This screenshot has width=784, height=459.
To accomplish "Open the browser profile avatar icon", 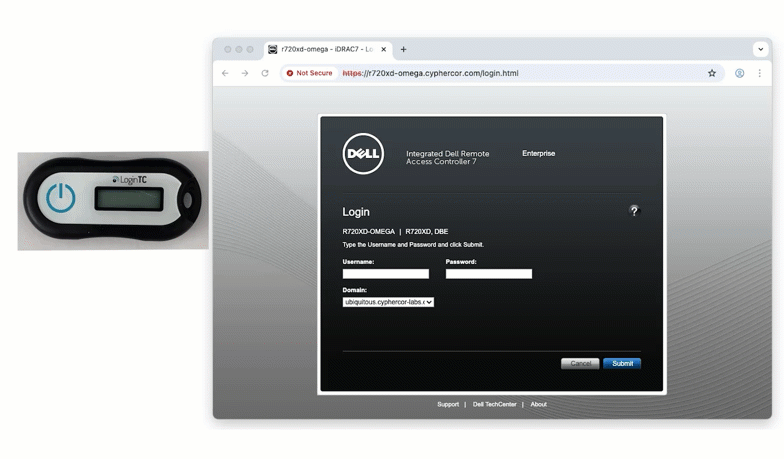I will coord(740,73).
